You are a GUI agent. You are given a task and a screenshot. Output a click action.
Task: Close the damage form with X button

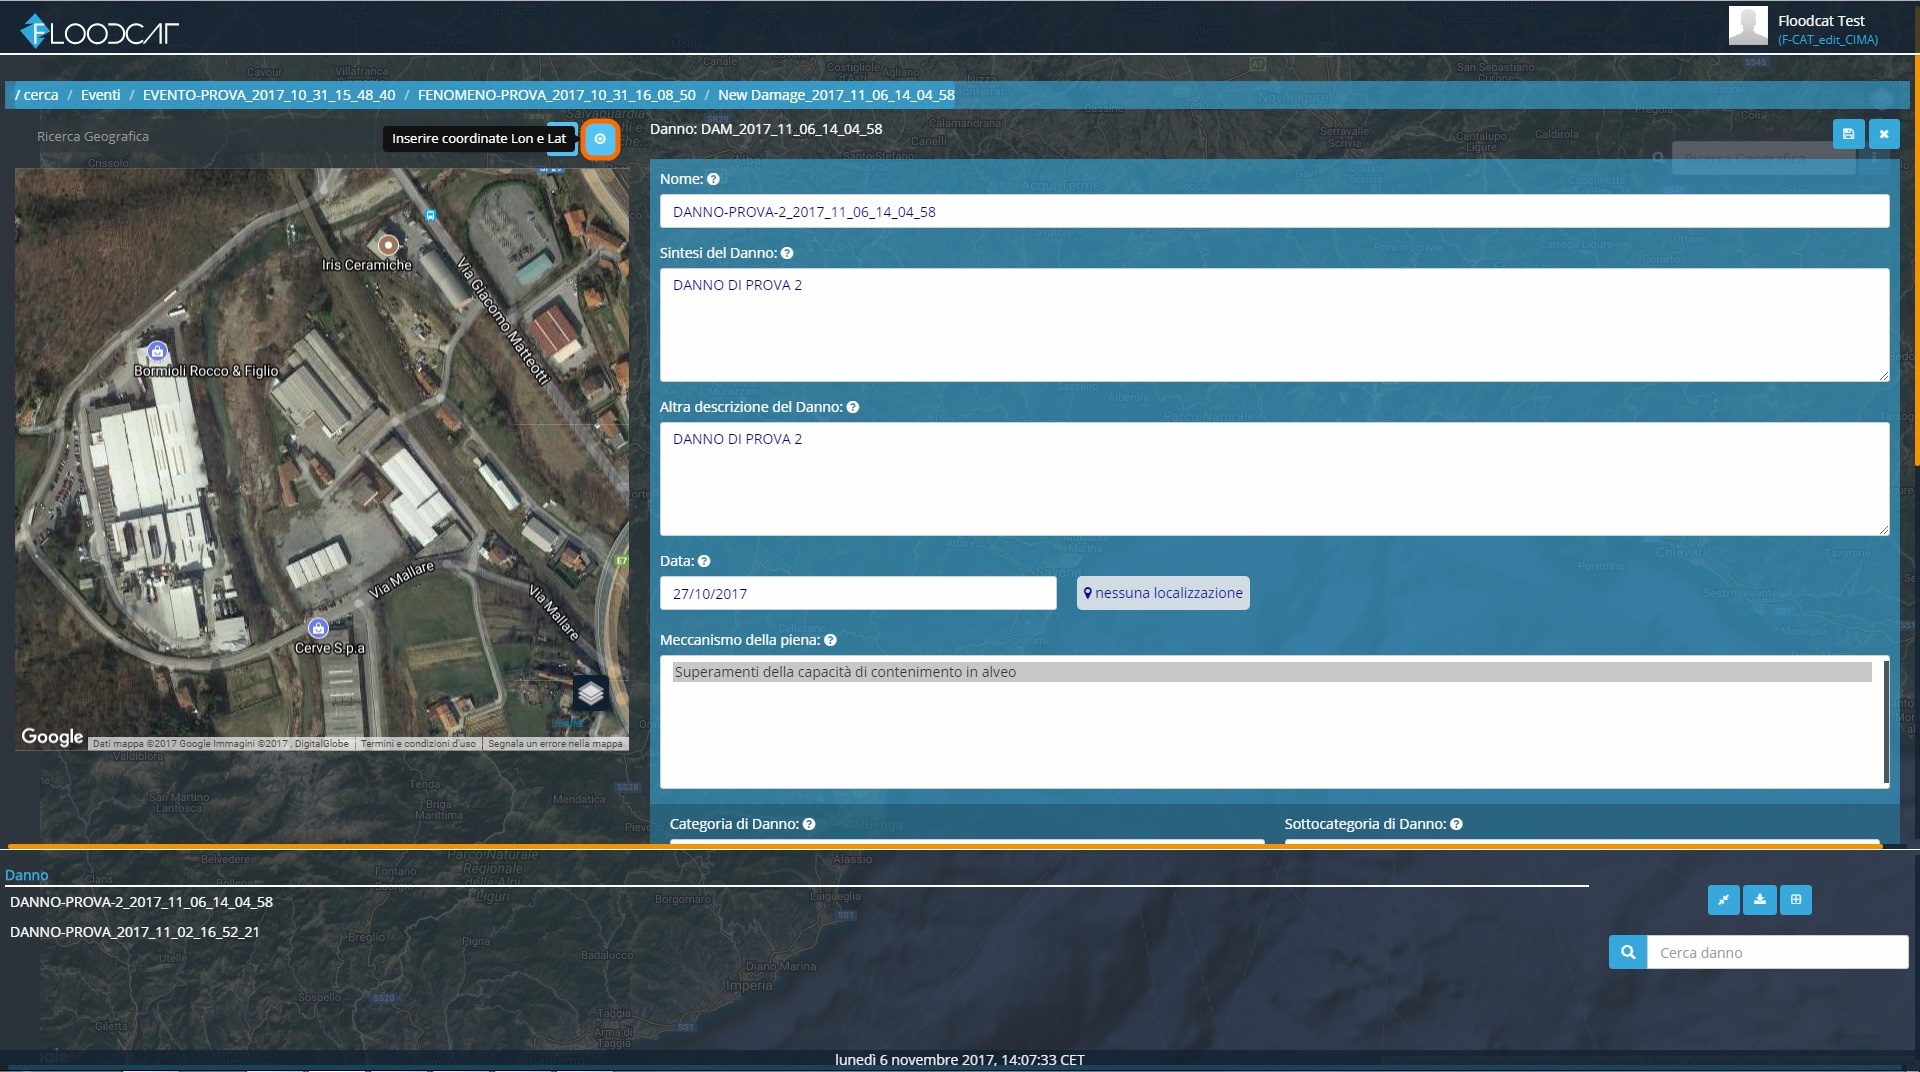click(1884, 134)
